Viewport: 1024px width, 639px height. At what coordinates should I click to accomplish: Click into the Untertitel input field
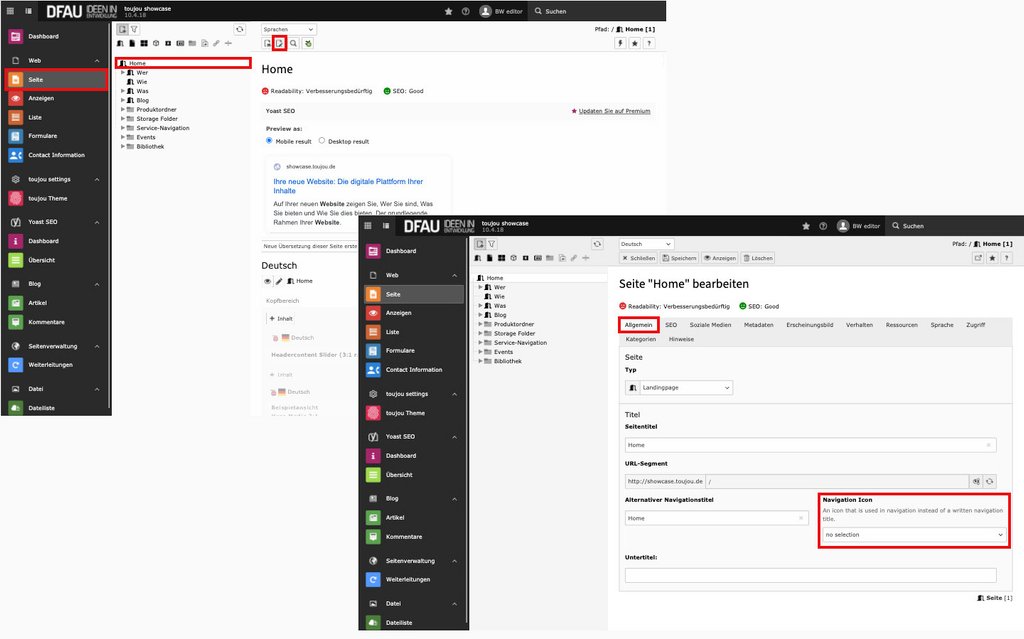click(810, 575)
